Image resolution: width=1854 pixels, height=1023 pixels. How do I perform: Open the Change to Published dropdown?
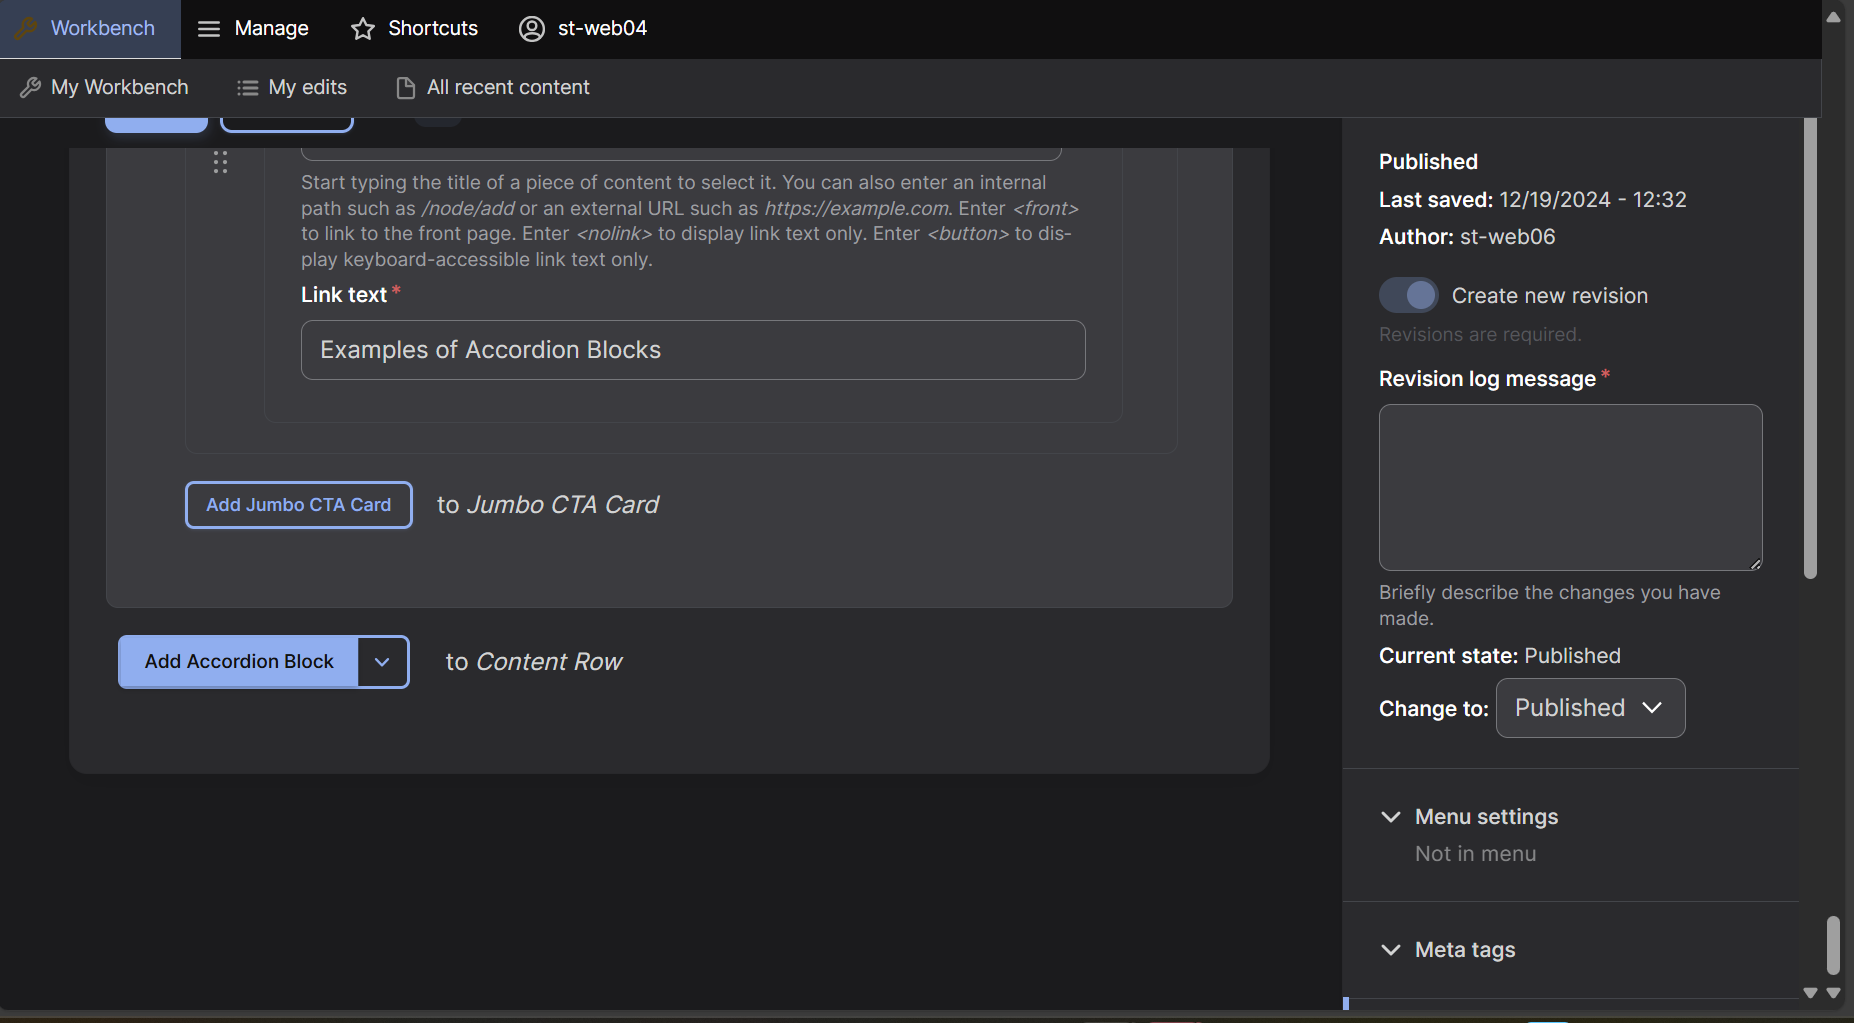pos(1590,708)
